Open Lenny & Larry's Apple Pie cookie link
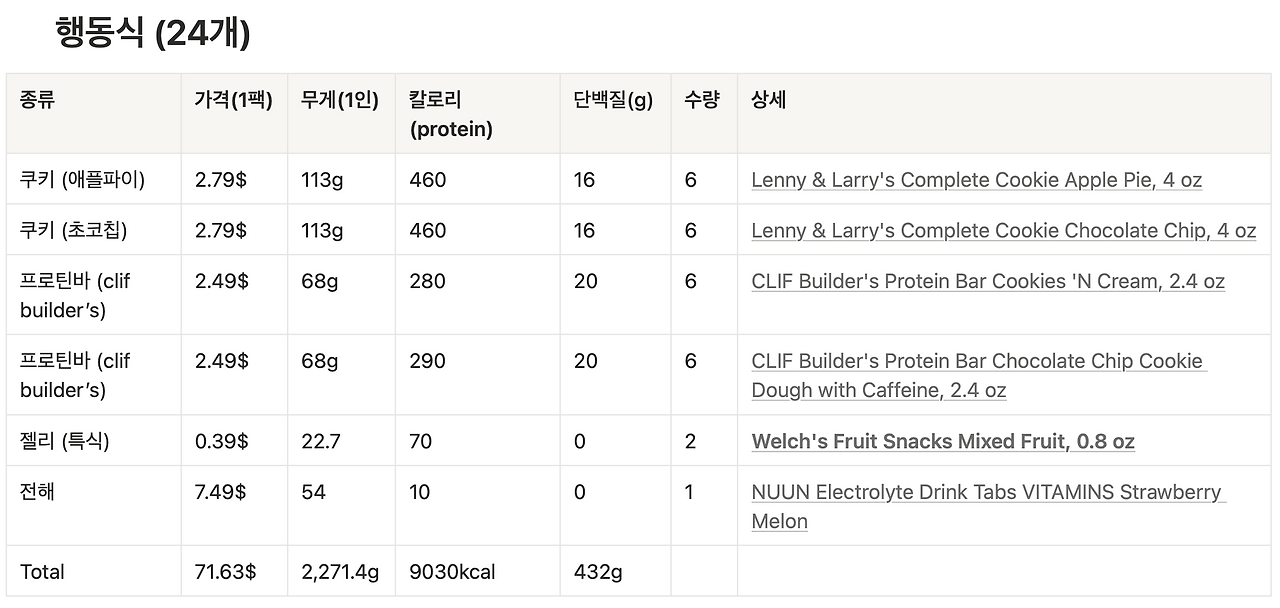 976,180
